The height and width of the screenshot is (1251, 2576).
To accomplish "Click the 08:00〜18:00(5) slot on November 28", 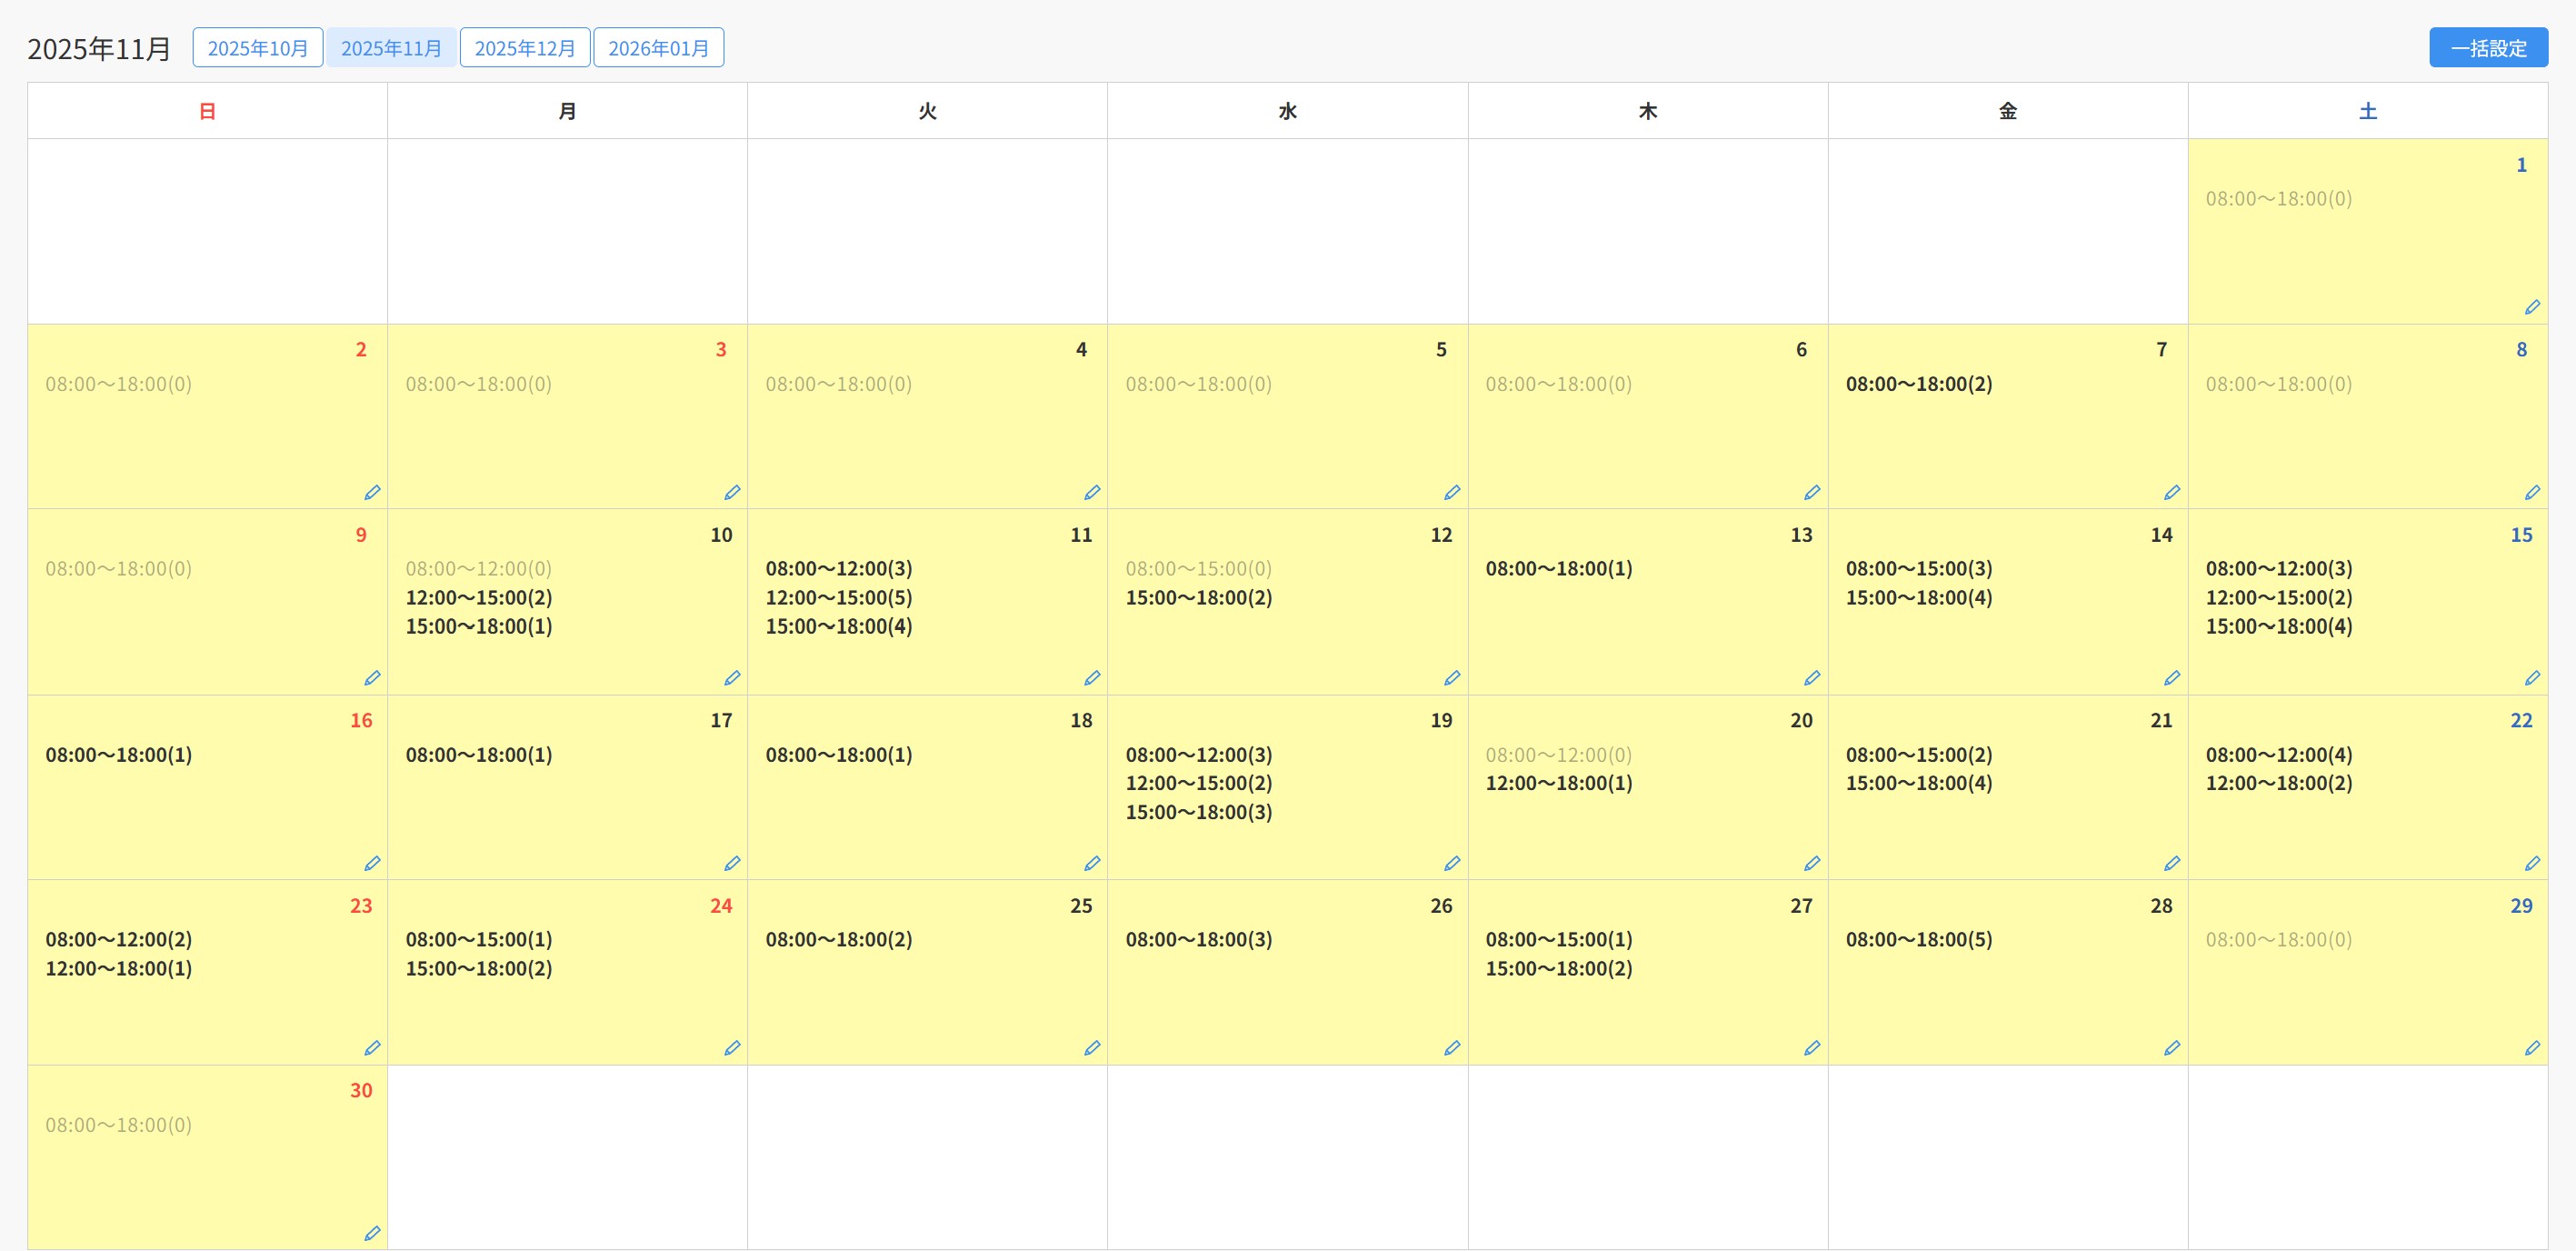I will click(x=1918, y=939).
